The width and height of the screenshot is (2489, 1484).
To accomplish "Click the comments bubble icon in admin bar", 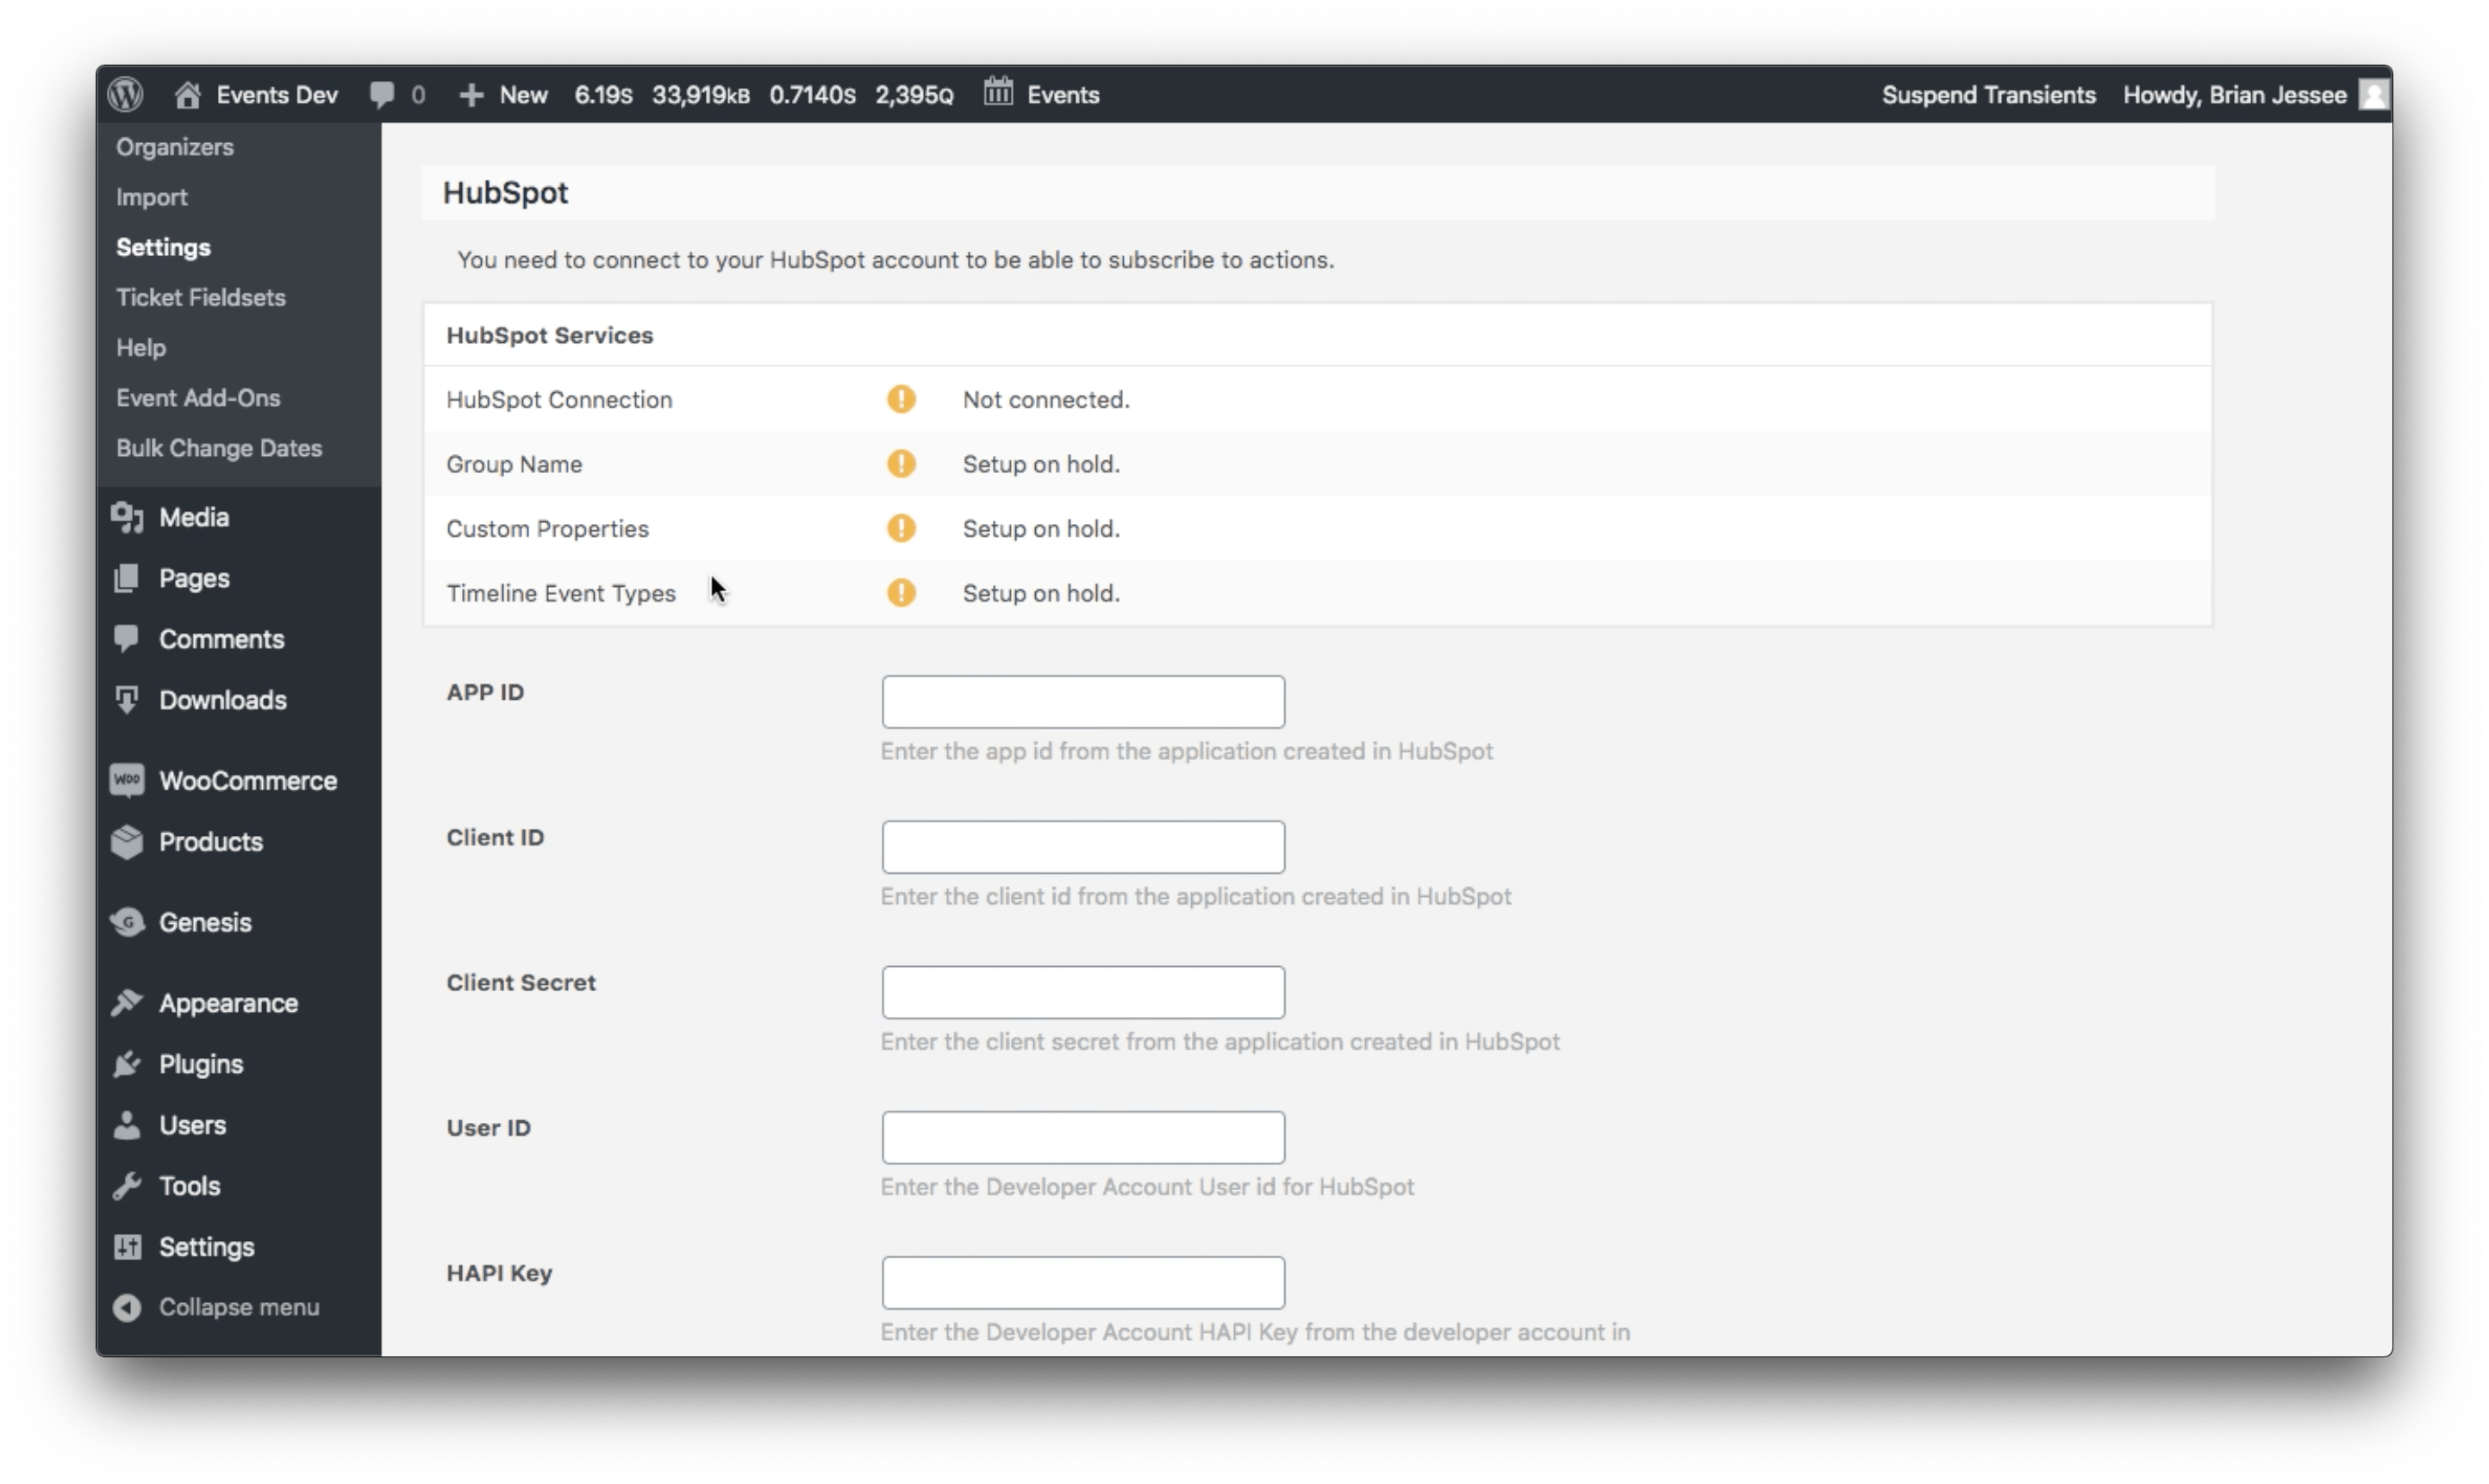I will tap(384, 93).
